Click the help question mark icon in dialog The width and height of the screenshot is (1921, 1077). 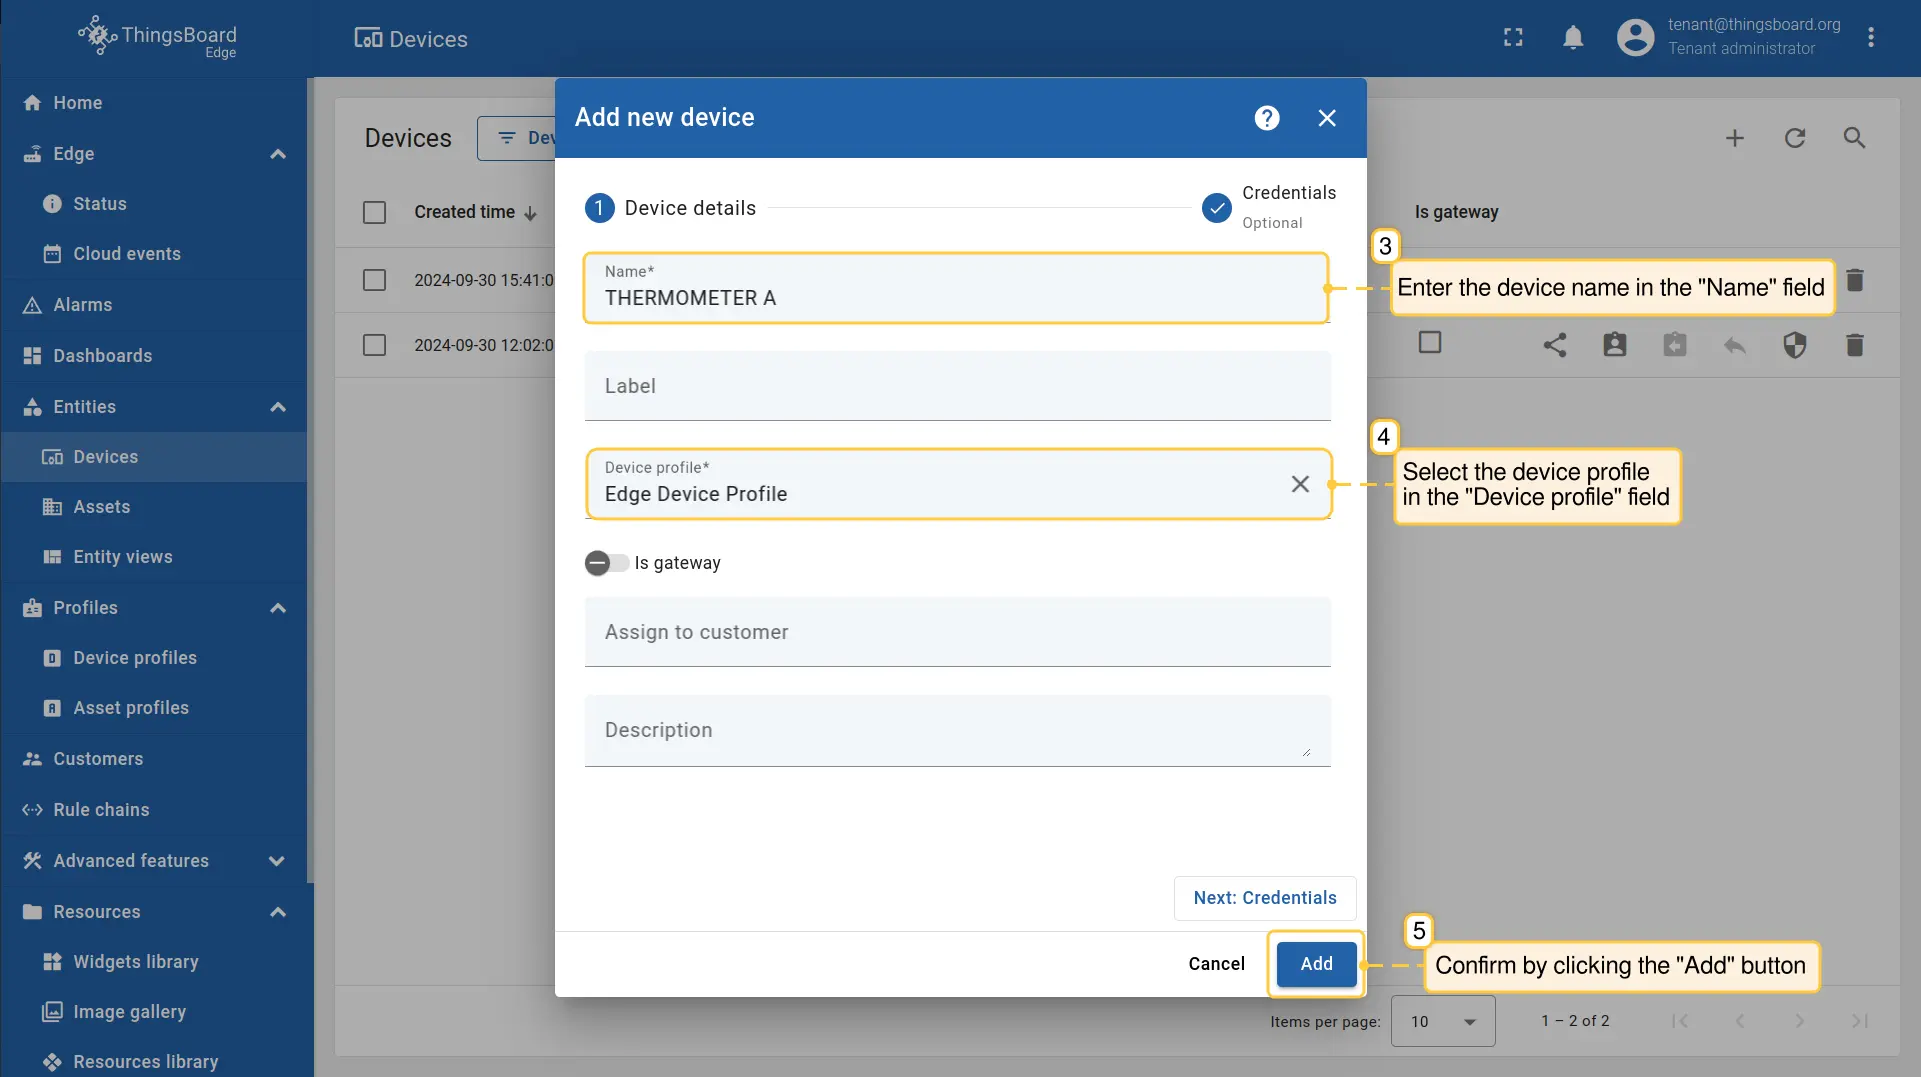click(1267, 118)
